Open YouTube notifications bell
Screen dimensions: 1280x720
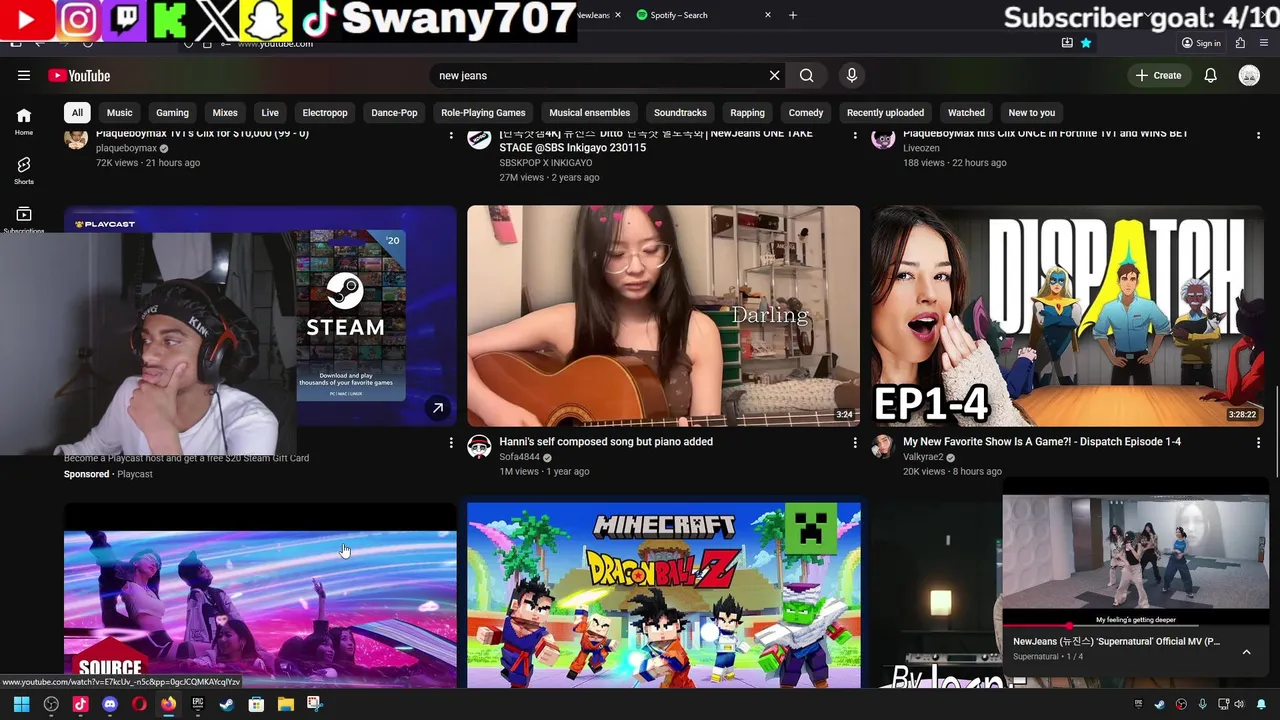coord(1210,75)
